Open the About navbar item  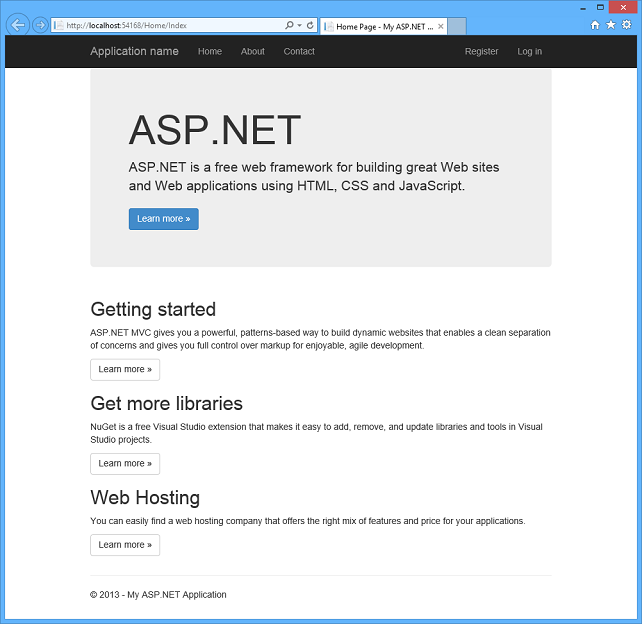point(253,51)
